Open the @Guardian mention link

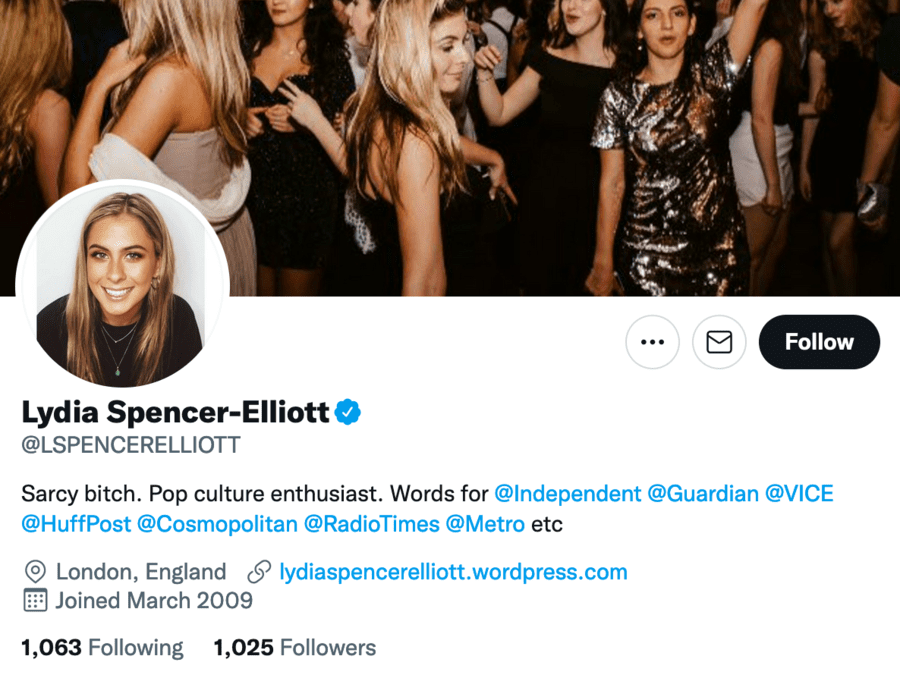703,494
